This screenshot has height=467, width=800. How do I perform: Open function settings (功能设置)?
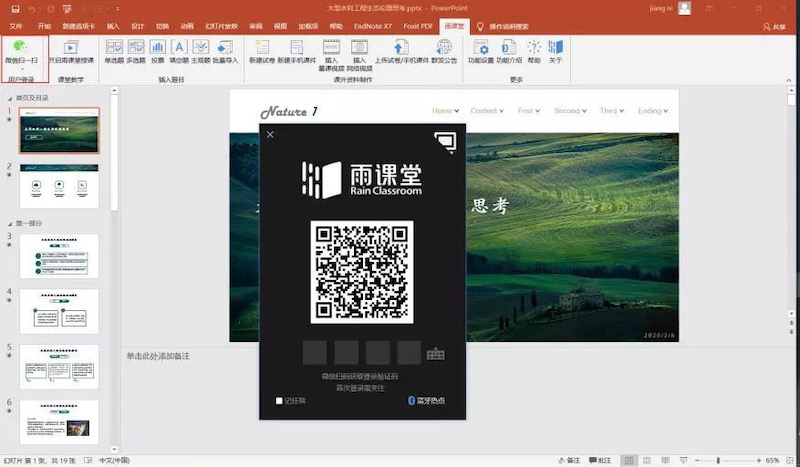click(x=481, y=52)
